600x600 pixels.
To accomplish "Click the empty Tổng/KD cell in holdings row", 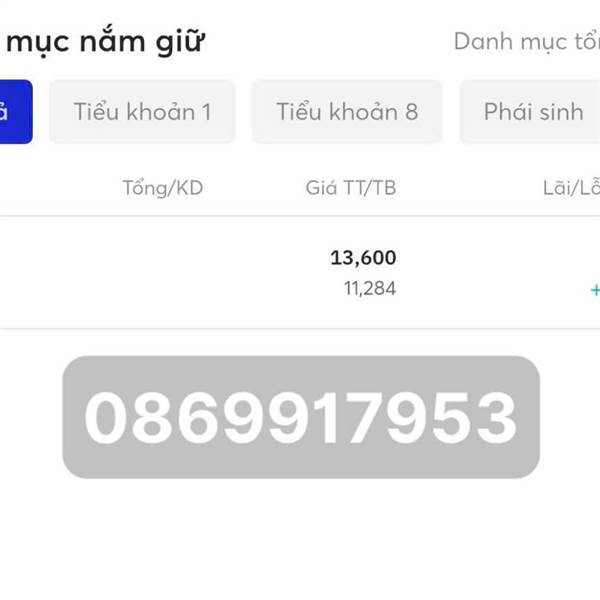I will click(163, 272).
